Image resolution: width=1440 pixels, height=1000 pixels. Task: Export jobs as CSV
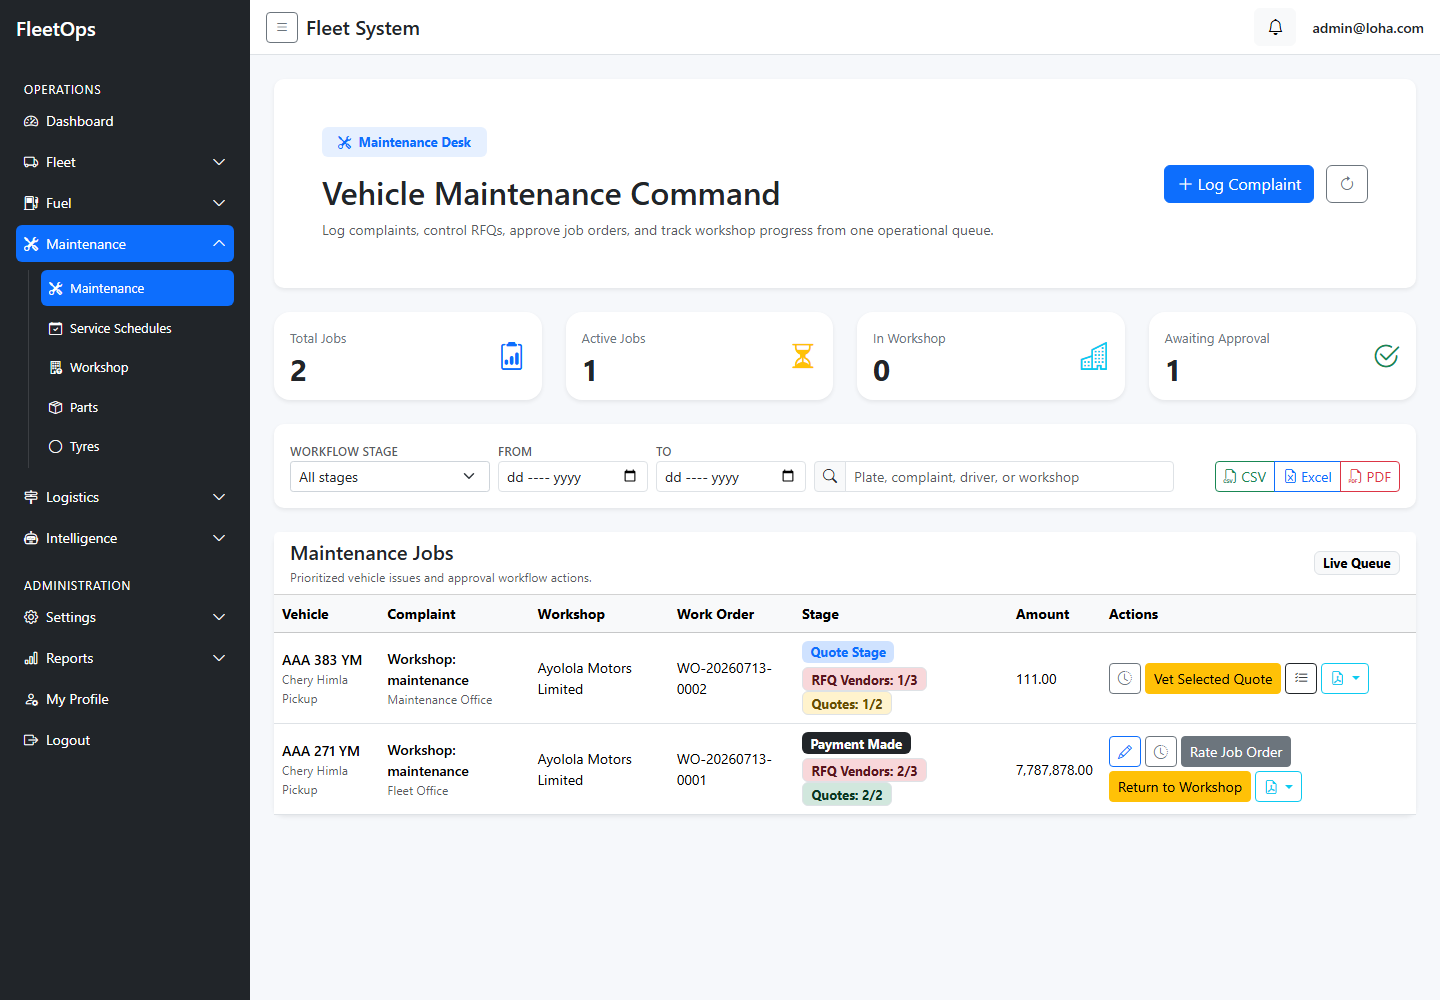tap(1245, 477)
